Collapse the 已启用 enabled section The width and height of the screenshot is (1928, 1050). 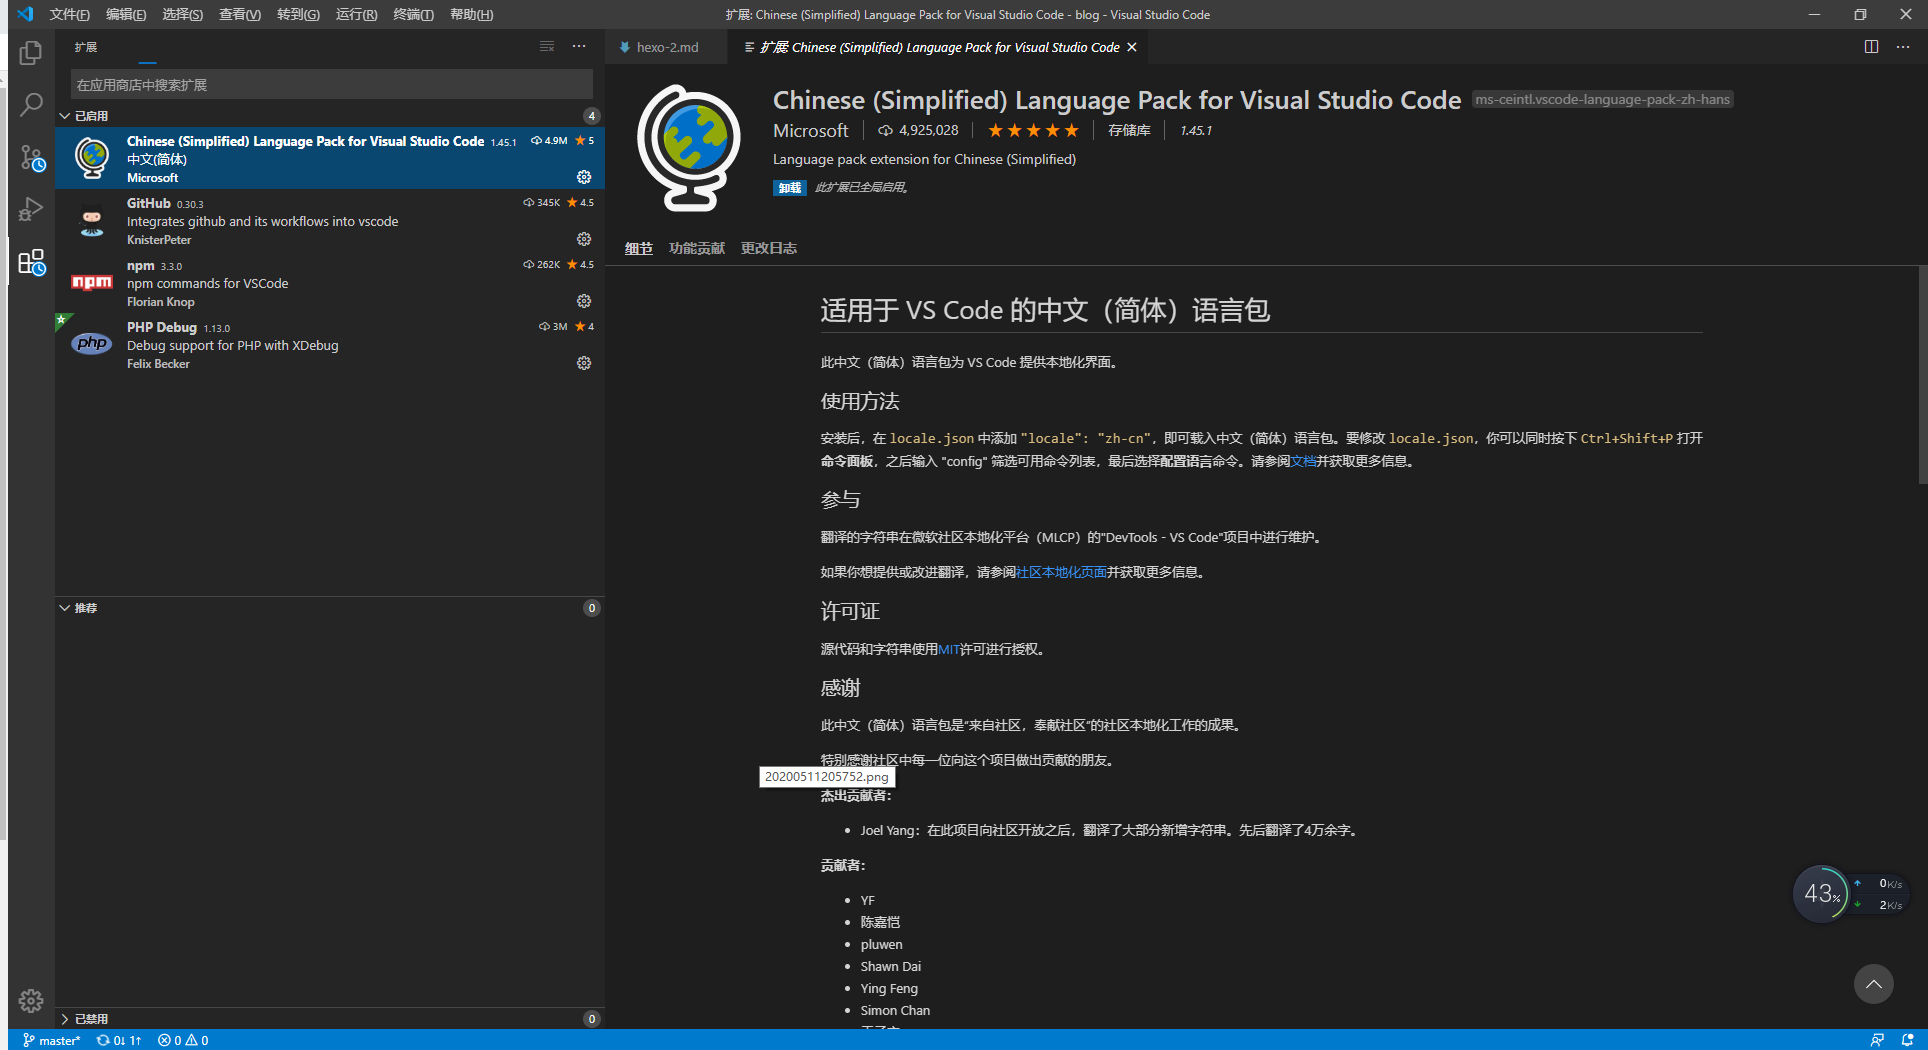pos(330,116)
